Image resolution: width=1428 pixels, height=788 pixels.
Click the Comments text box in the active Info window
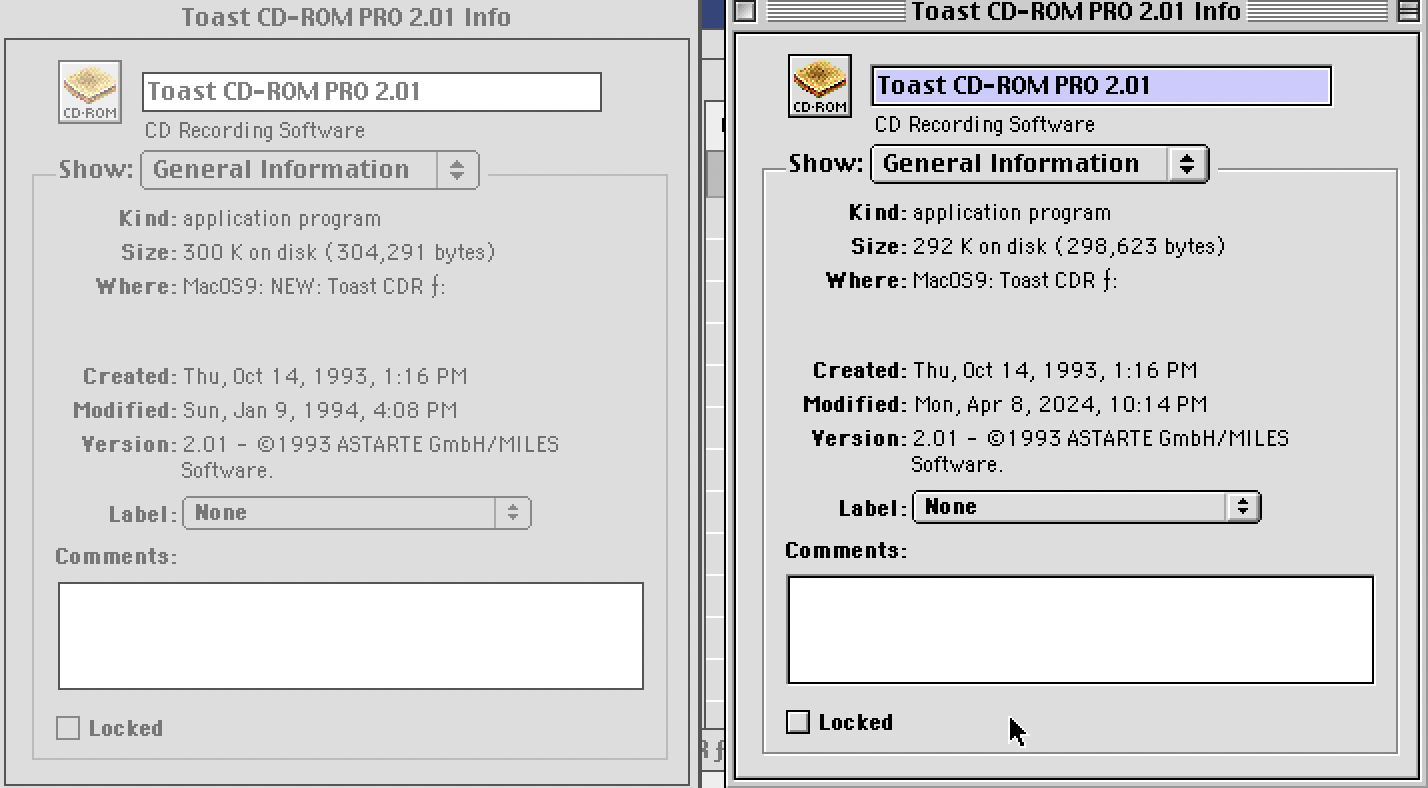(1081, 630)
